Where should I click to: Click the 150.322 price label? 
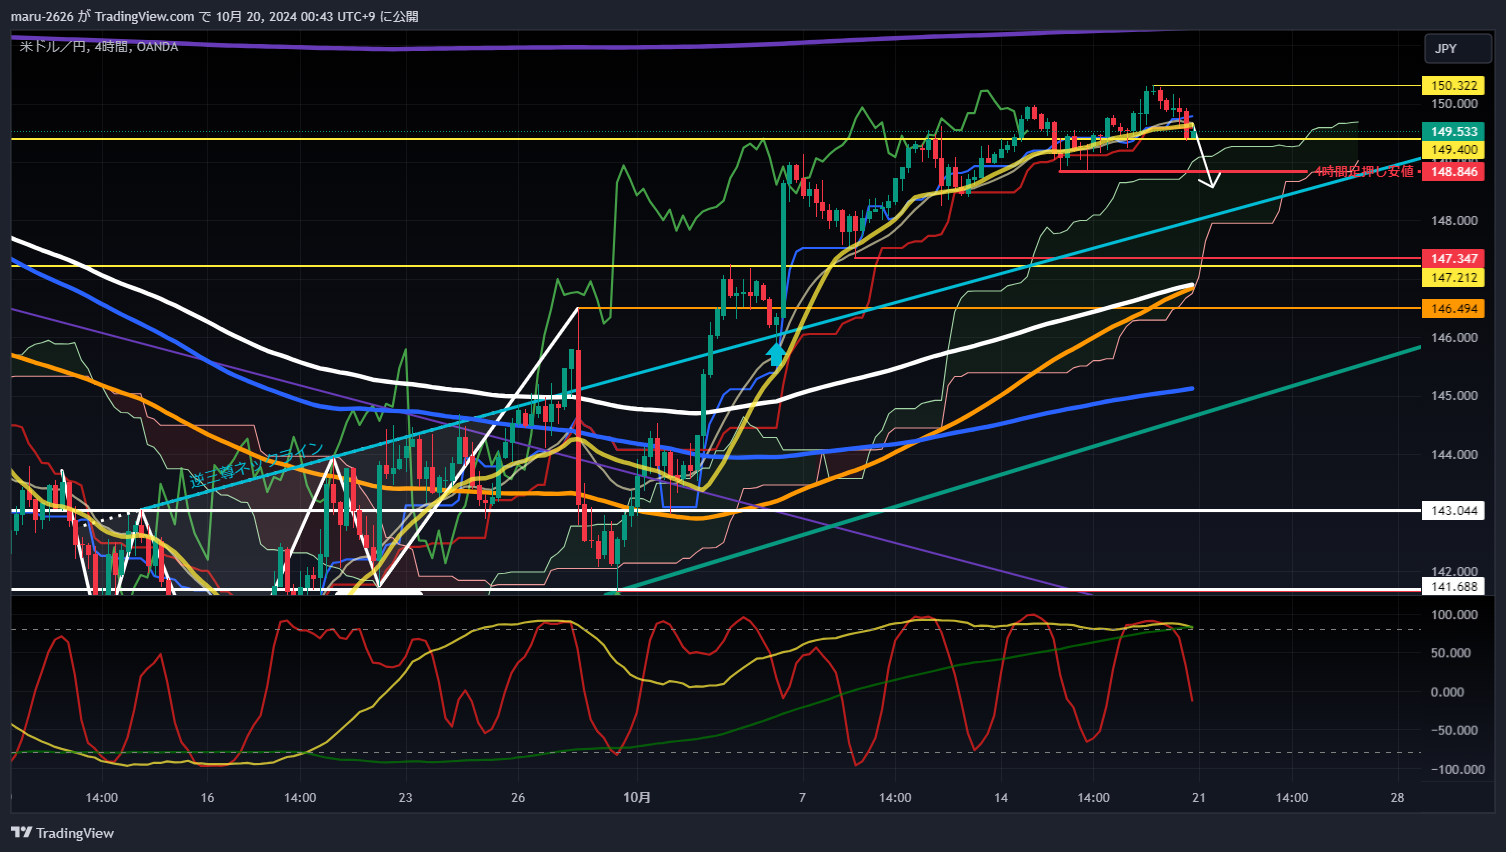pyautogui.click(x=1454, y=86)
